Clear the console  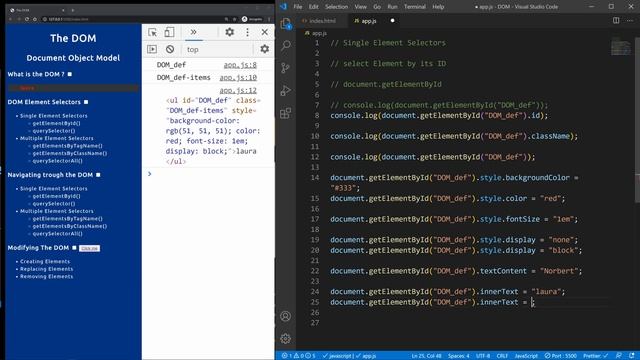[170, 49]
